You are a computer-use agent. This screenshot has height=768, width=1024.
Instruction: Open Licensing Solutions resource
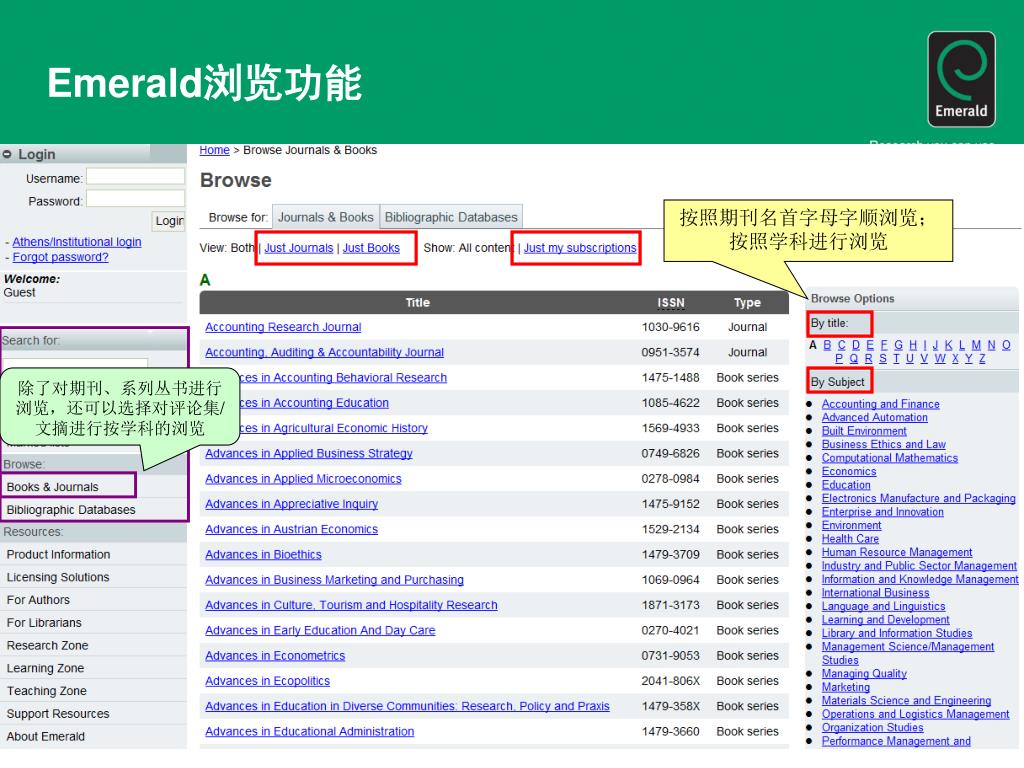point(58,577)
